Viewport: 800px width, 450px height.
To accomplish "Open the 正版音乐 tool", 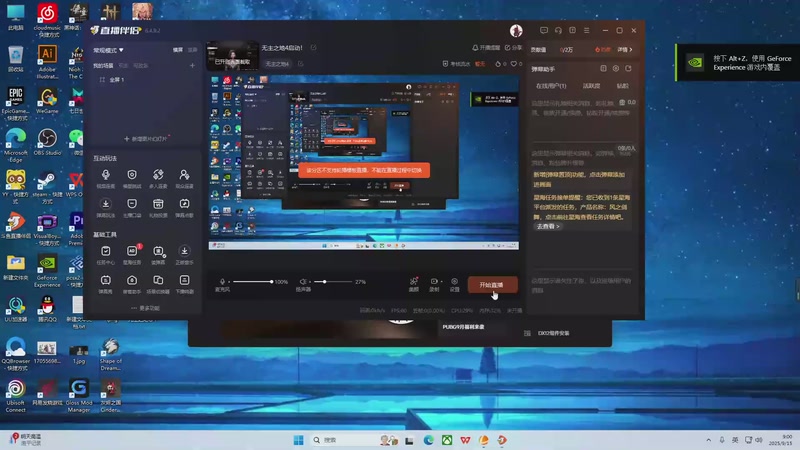I will click(184, 255).
